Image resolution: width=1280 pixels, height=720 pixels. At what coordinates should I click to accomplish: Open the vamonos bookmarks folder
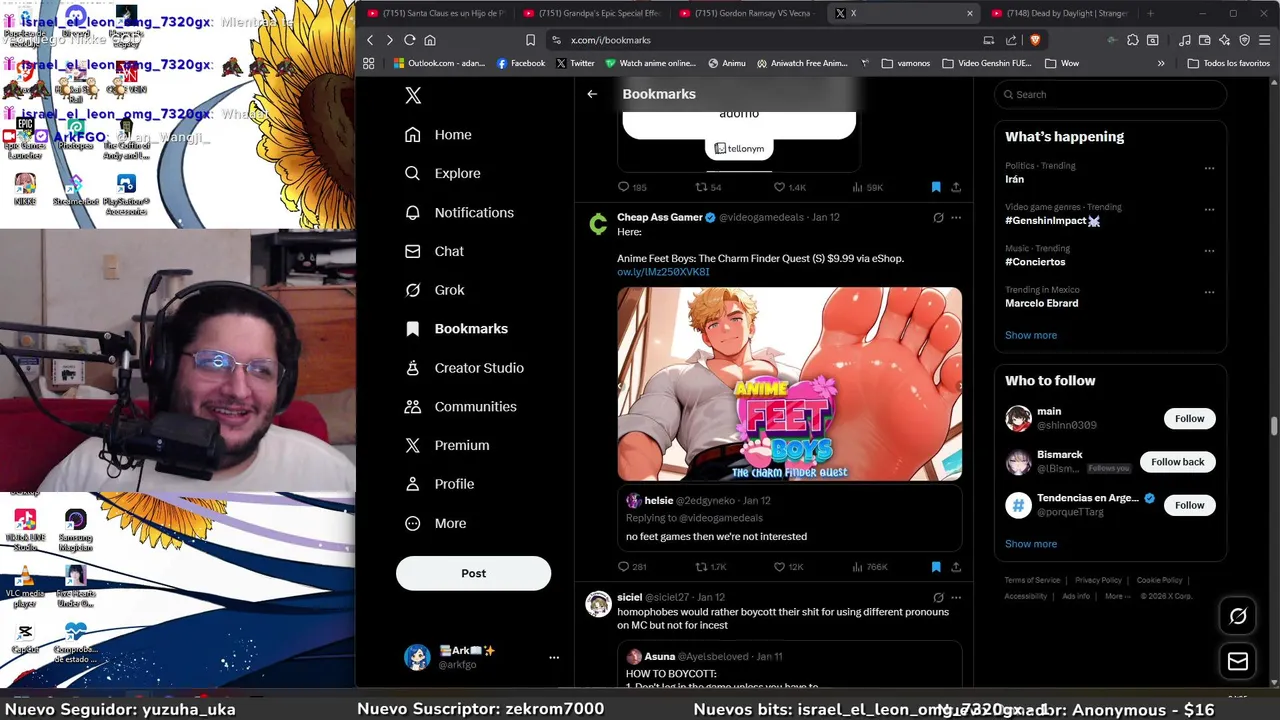point(906,63)
